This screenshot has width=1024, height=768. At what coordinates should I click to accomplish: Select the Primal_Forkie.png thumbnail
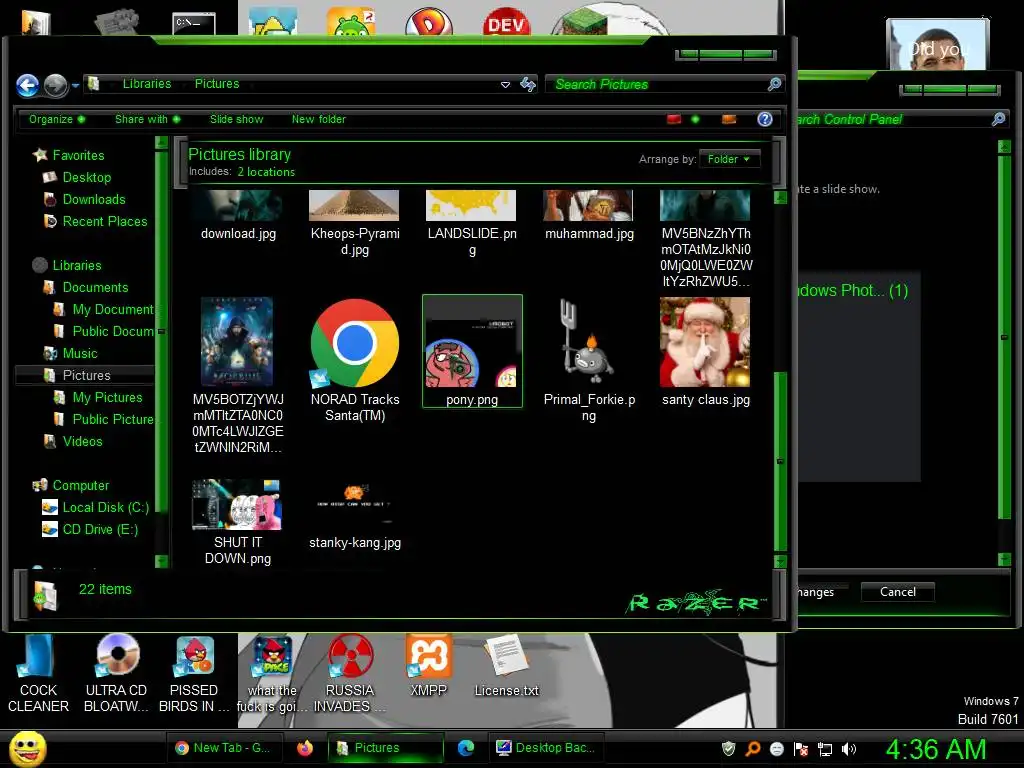pos(588,359)
